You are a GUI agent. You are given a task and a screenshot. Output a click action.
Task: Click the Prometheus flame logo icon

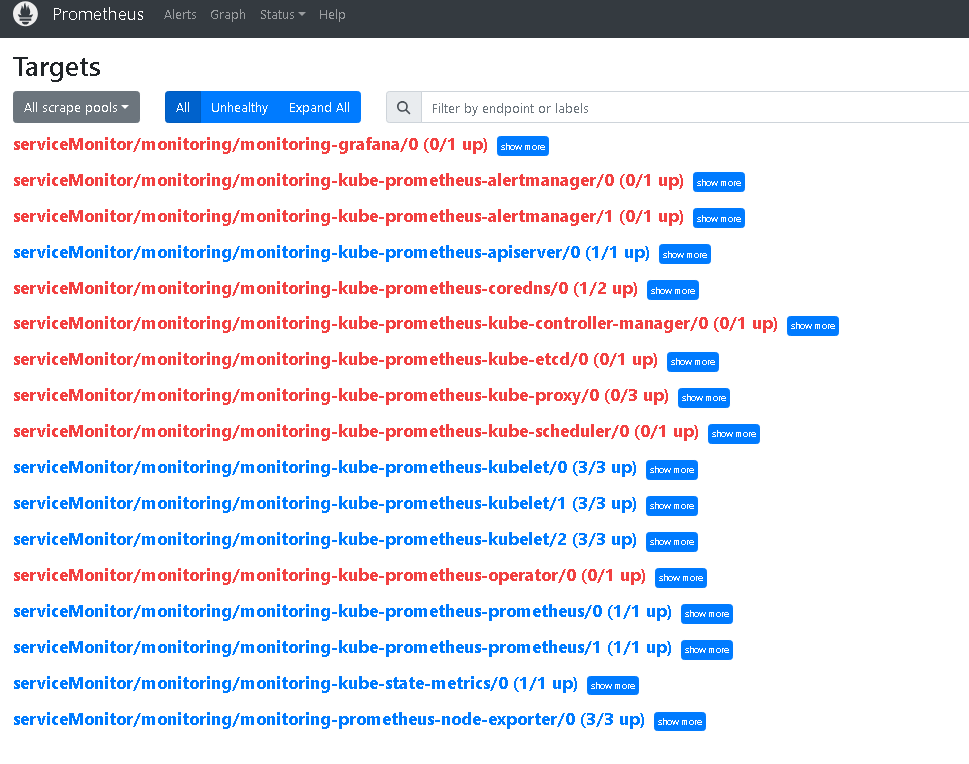[25, 14]
